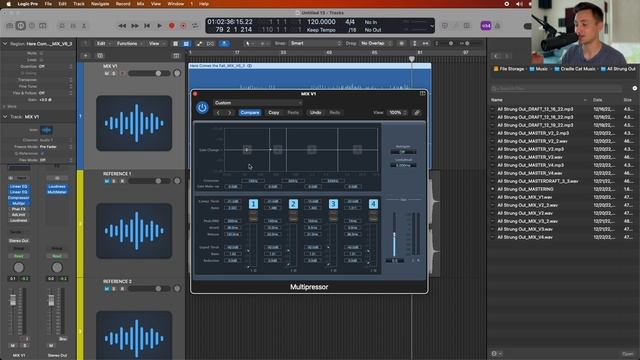Collapse the Region inspector disclosure triangle
Screen dimensions: 640x360
coord(5,44)
